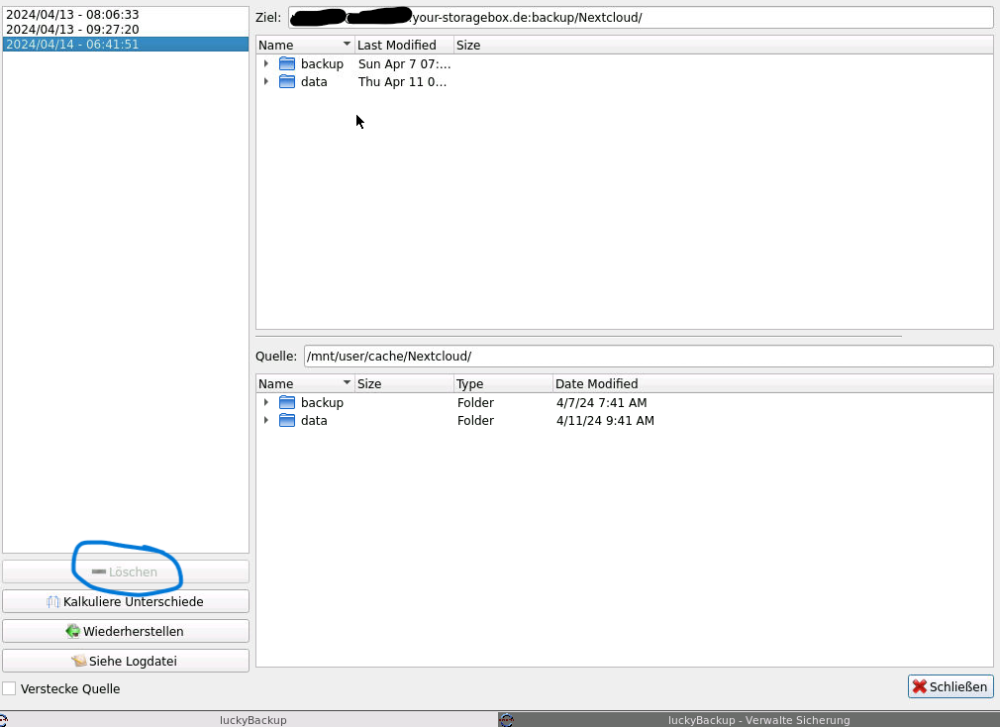Click data folder icon in Quelle list

pyautogui.click(x=287, y=420)
